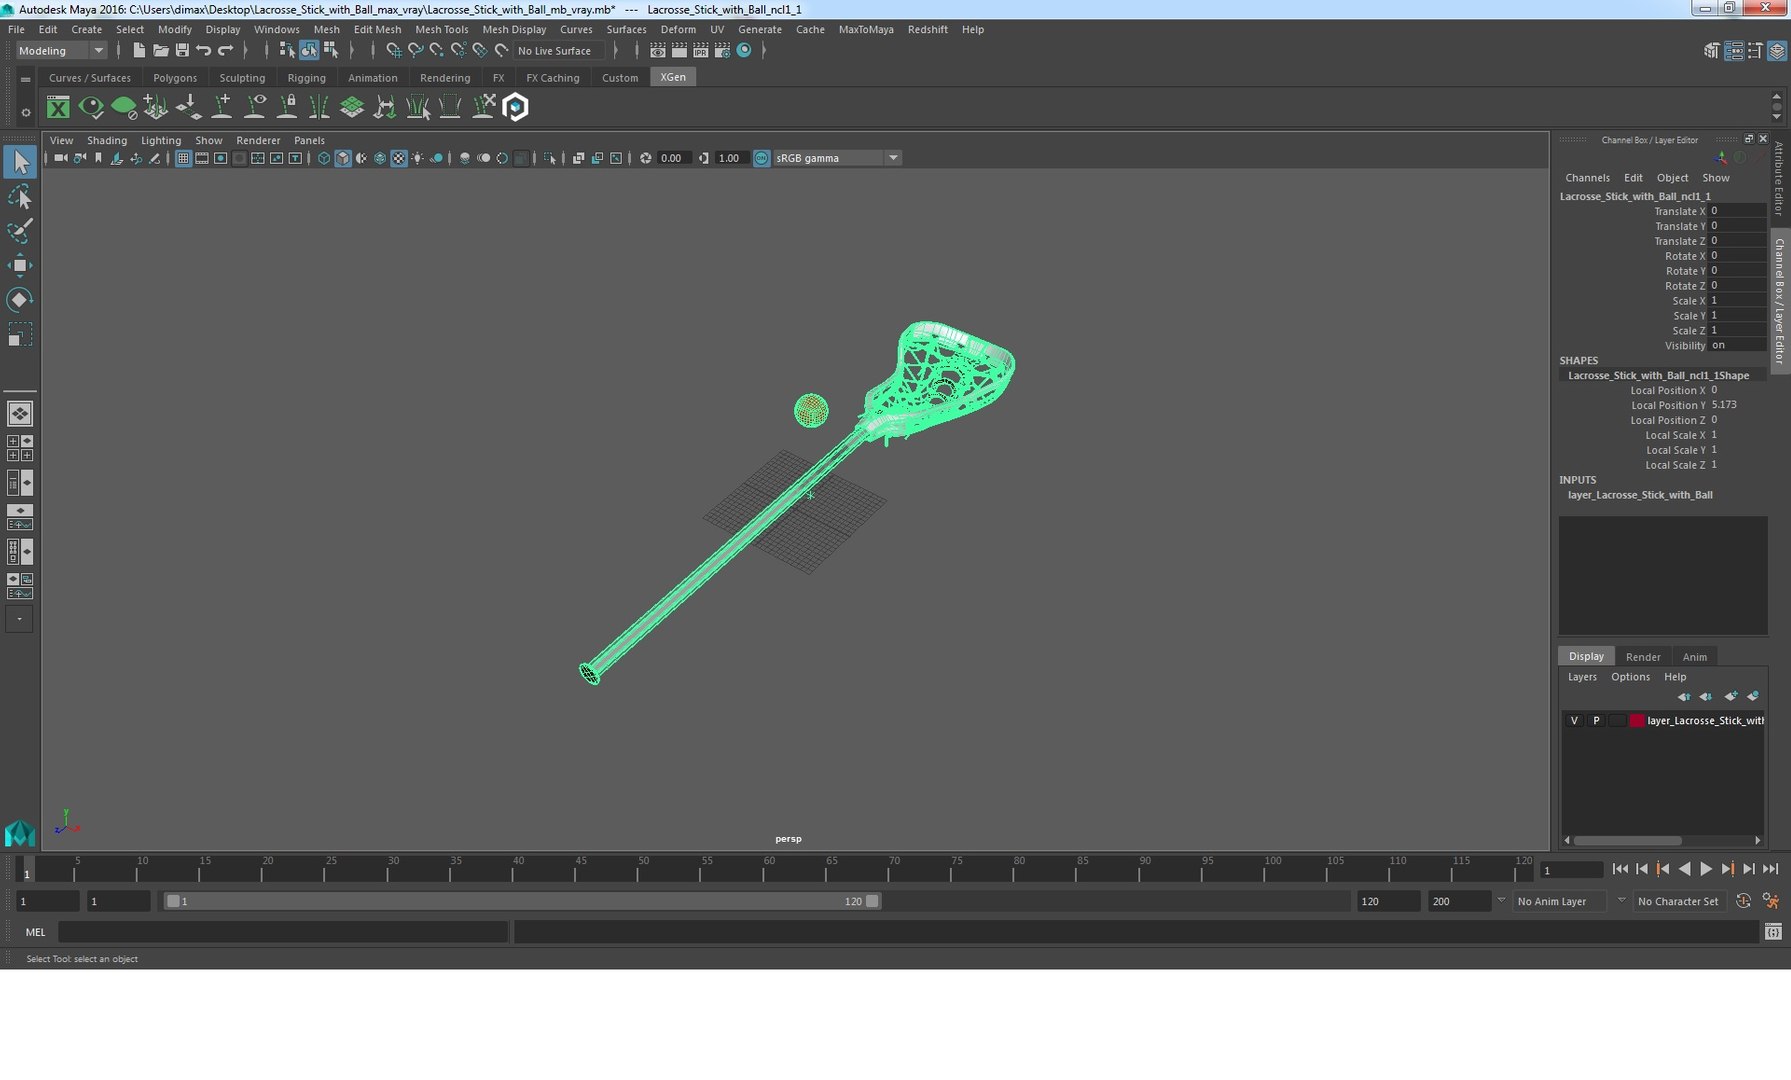1791x1080 pixels.
Task: Click the XGen window shelf icon
Action: point(59,107)
